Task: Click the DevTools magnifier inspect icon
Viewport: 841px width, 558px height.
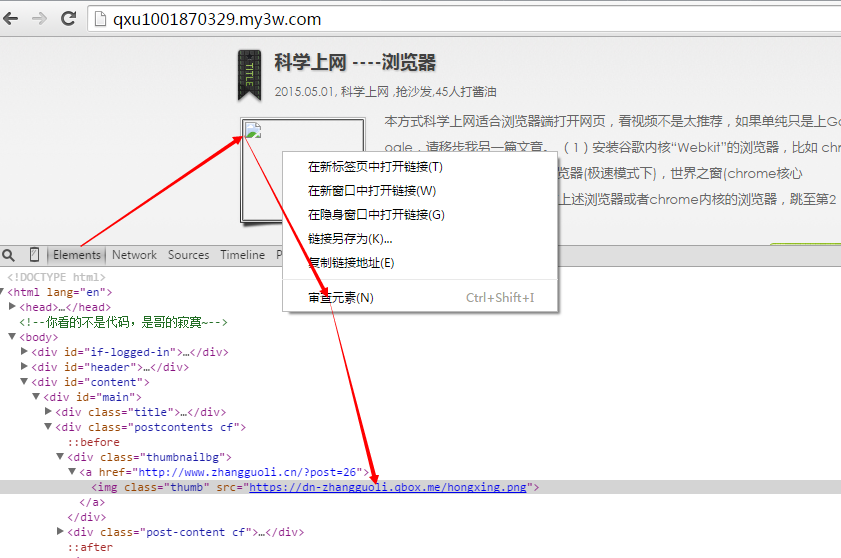Action: pos(9,255)
